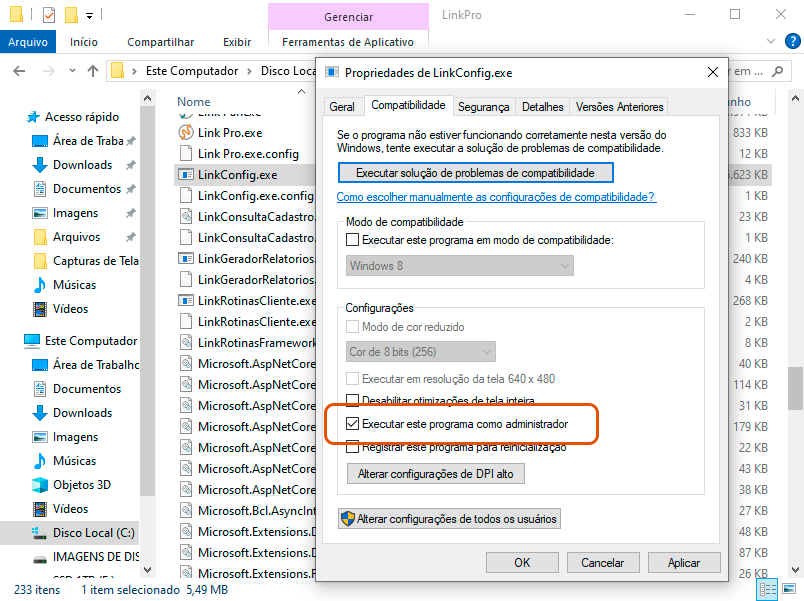Uncheck Executar este programa como administrador
The height and width of the screenshot is (601, 804).
click(x=352, y=425)
